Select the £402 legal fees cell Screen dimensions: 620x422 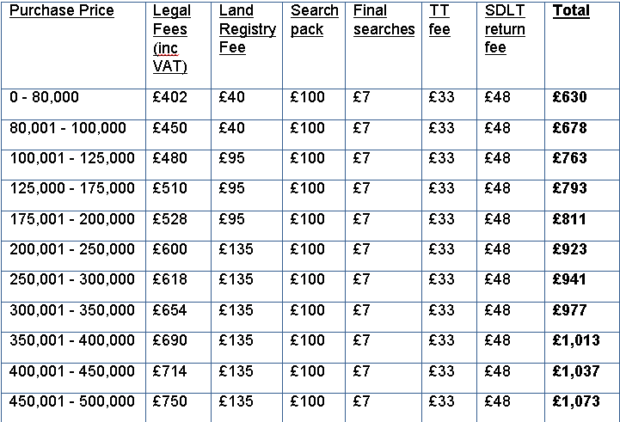click(170, 97)
